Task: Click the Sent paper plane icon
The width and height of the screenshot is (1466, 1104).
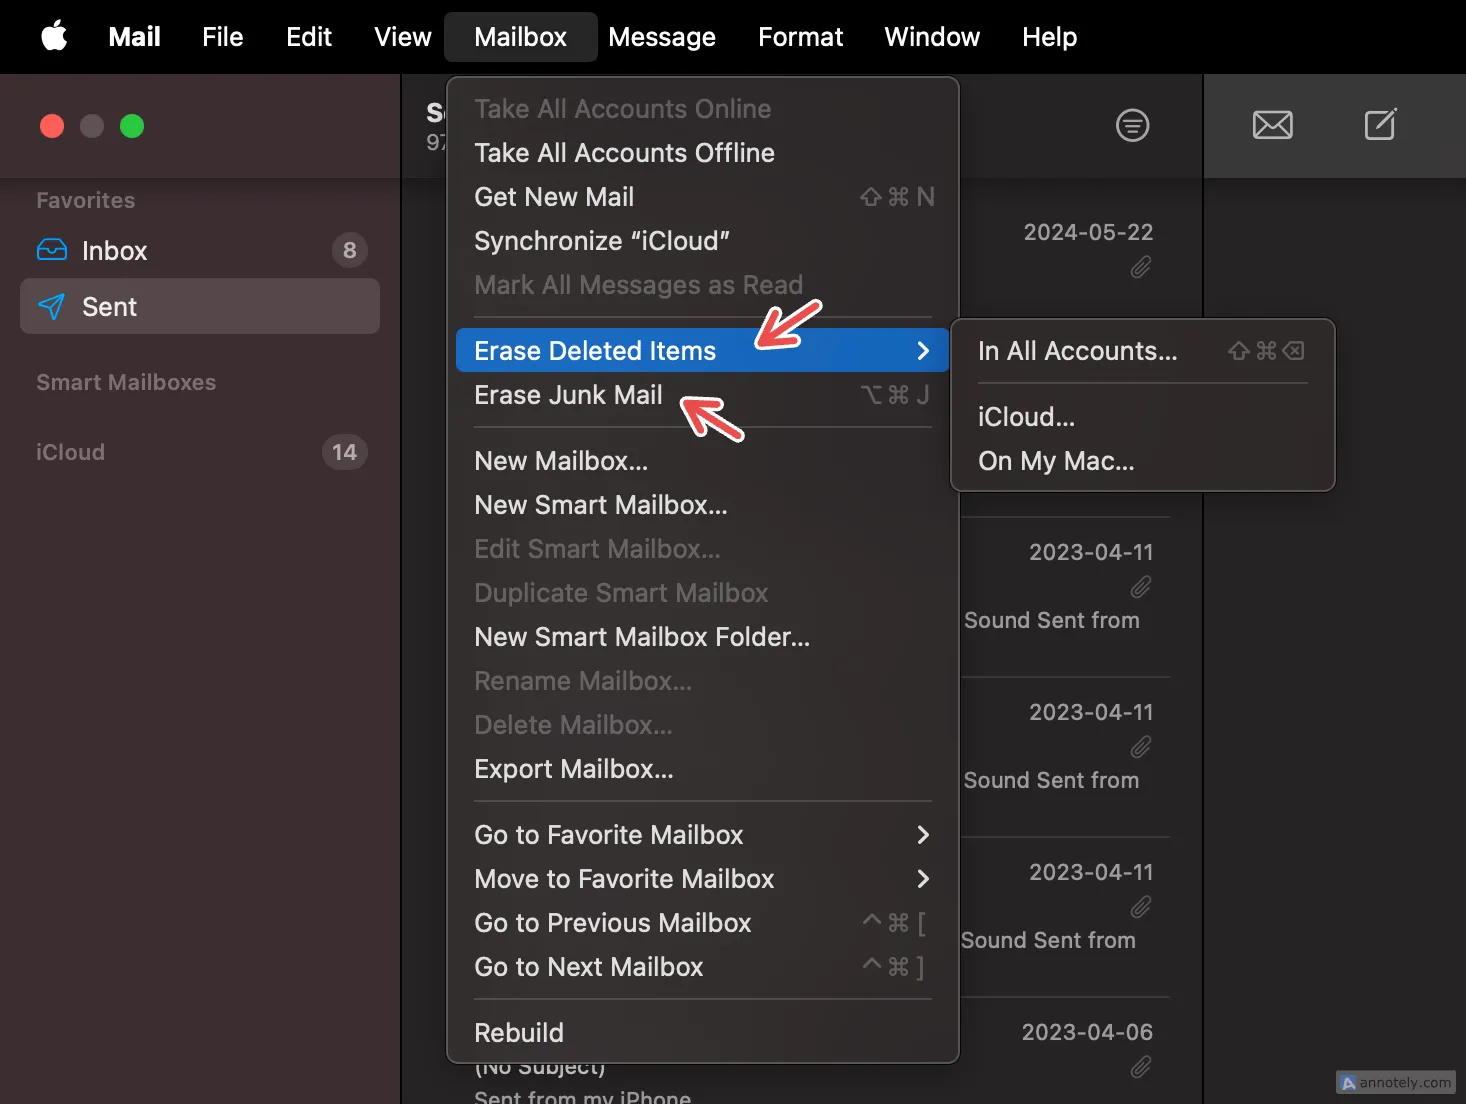Action: click(52, 306)
